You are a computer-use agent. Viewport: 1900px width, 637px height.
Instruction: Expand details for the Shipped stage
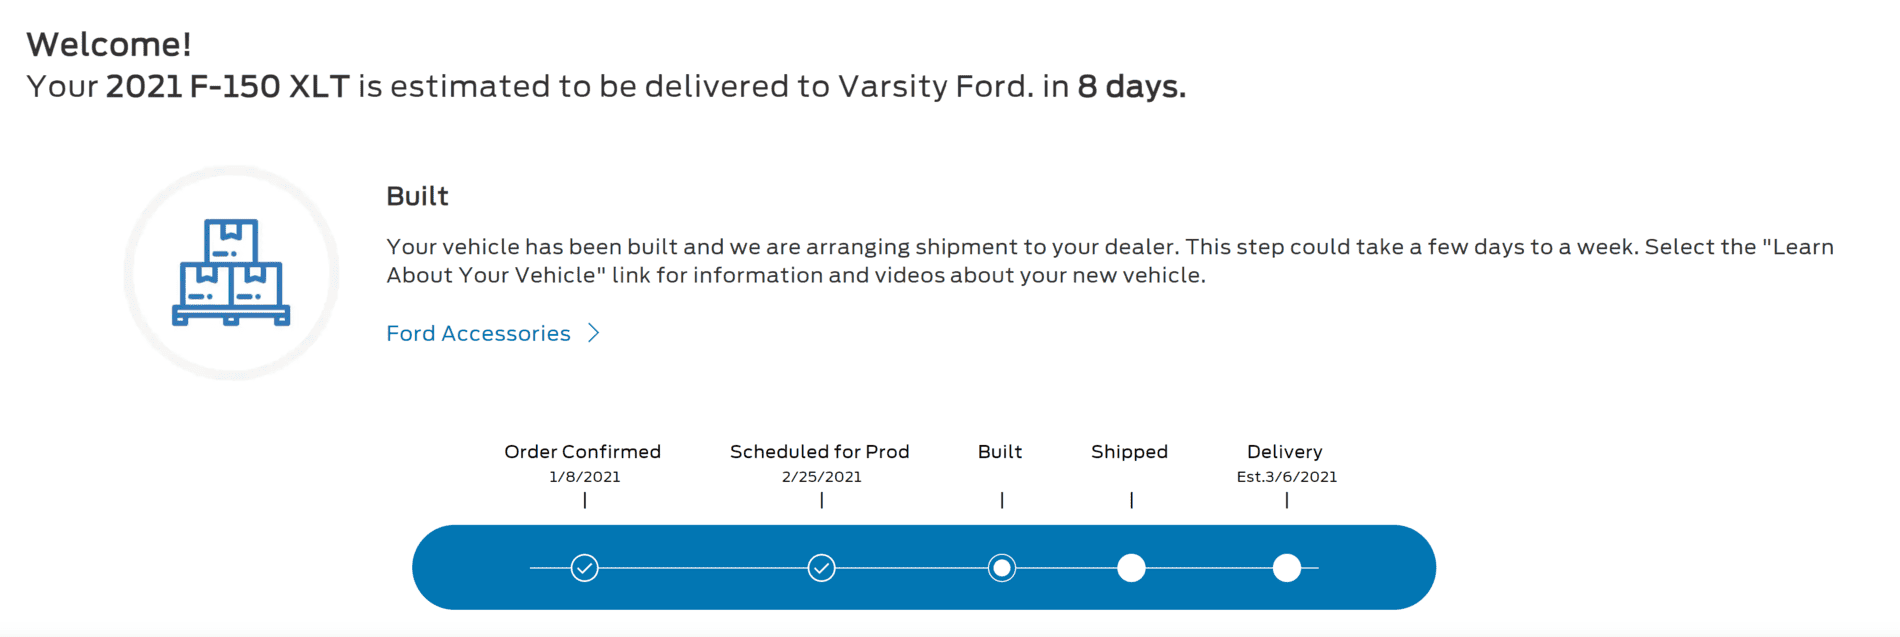click(1131, 567)
